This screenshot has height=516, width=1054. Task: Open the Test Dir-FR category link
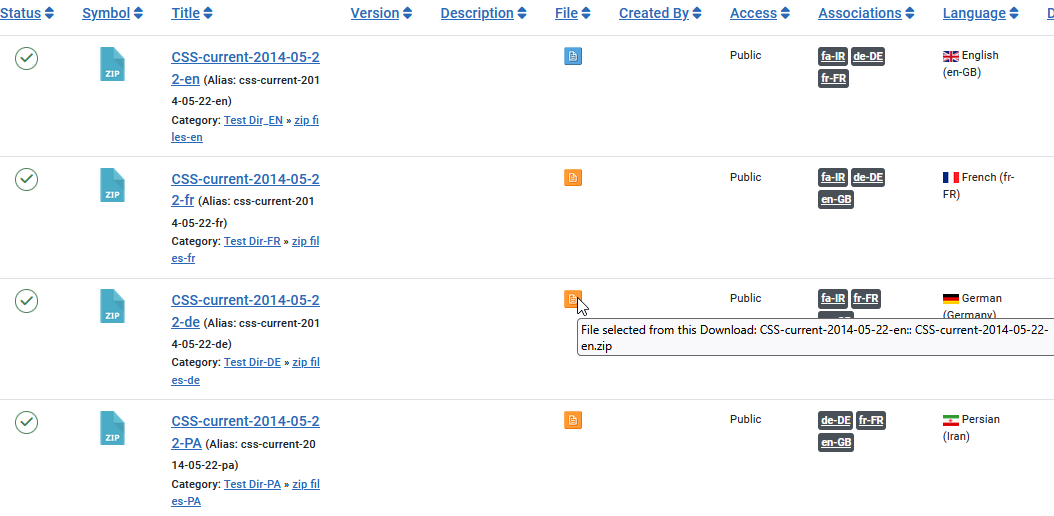click(x=252, y=241)
